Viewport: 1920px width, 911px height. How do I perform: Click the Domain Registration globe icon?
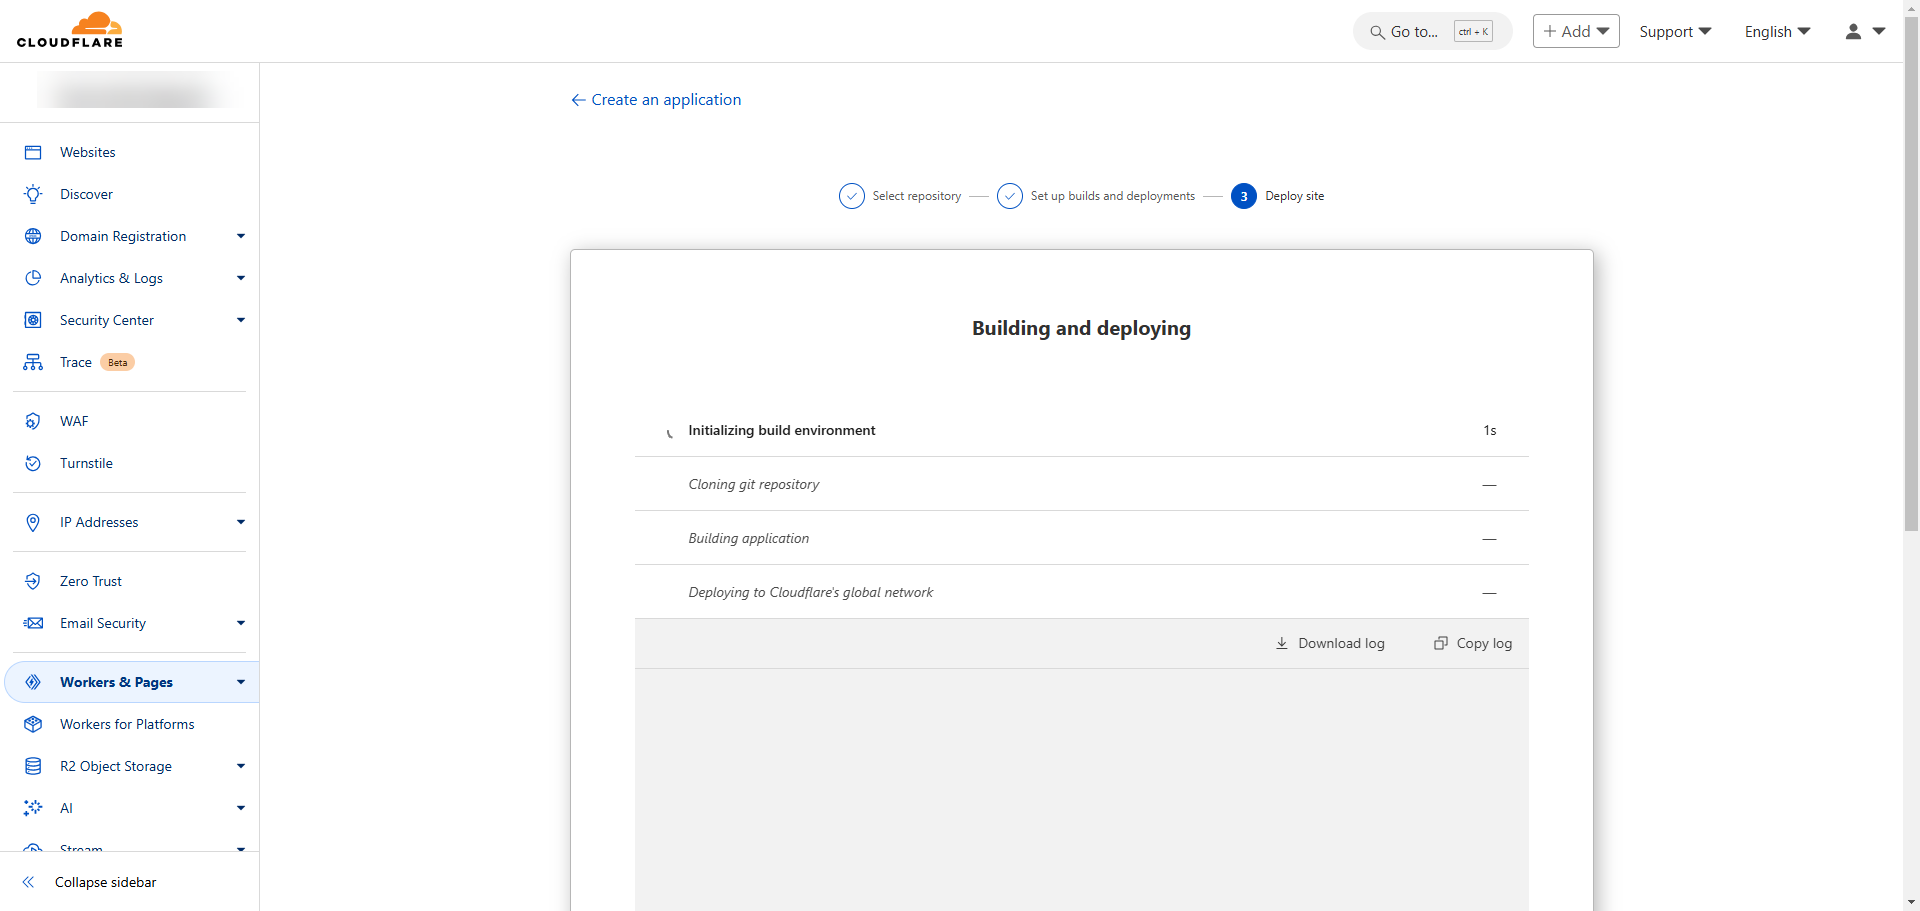pos(33,236)
